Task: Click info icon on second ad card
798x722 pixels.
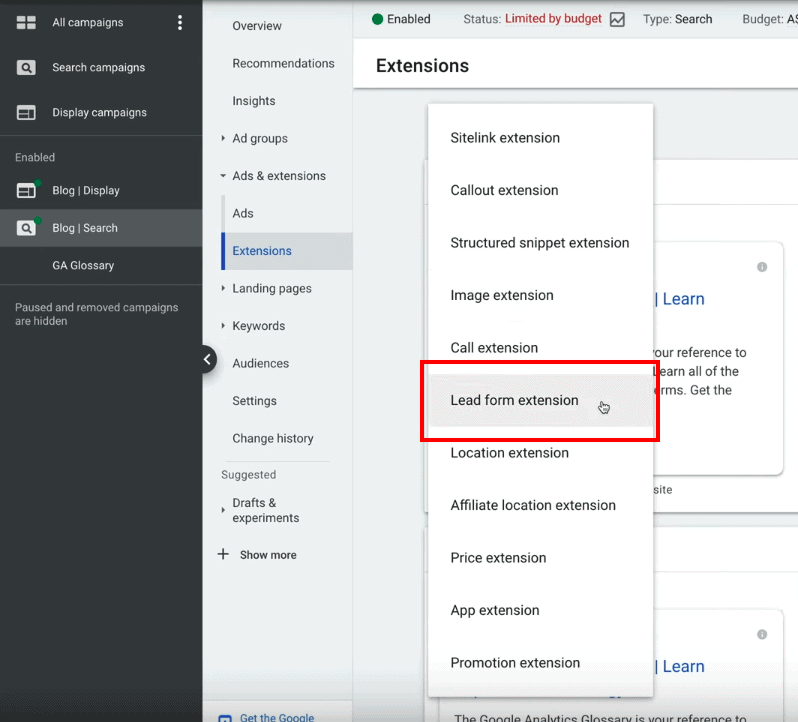Action: pyautogui.click(x=762, y=634)
